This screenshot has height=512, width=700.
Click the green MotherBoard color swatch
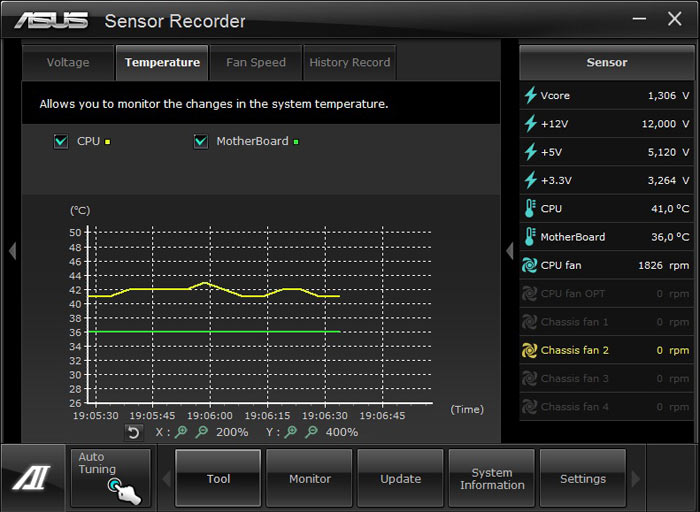(x=296, y=142)
